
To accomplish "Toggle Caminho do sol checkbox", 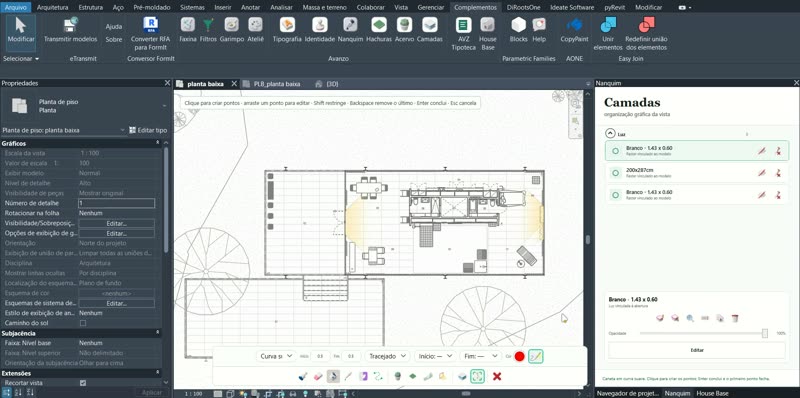I will click(83, 323).
